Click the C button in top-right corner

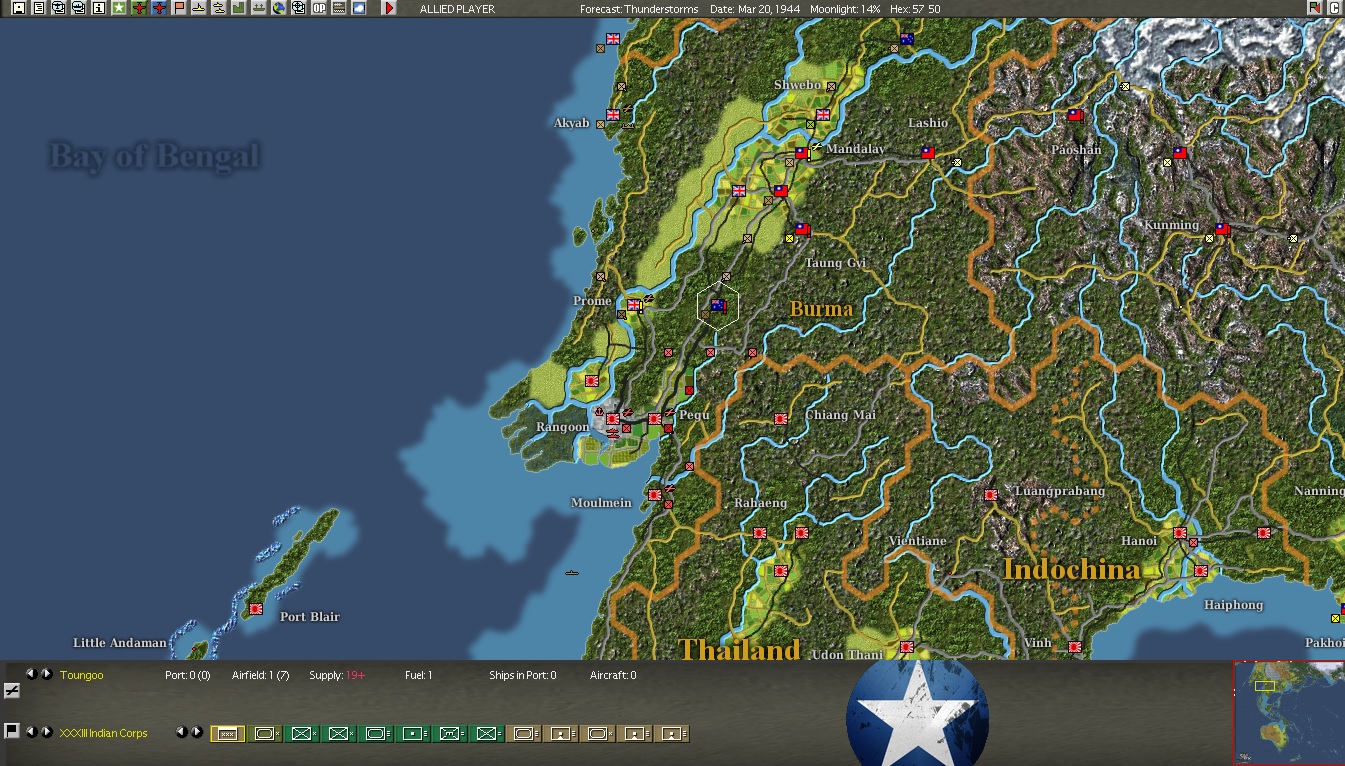(1334, 8)
